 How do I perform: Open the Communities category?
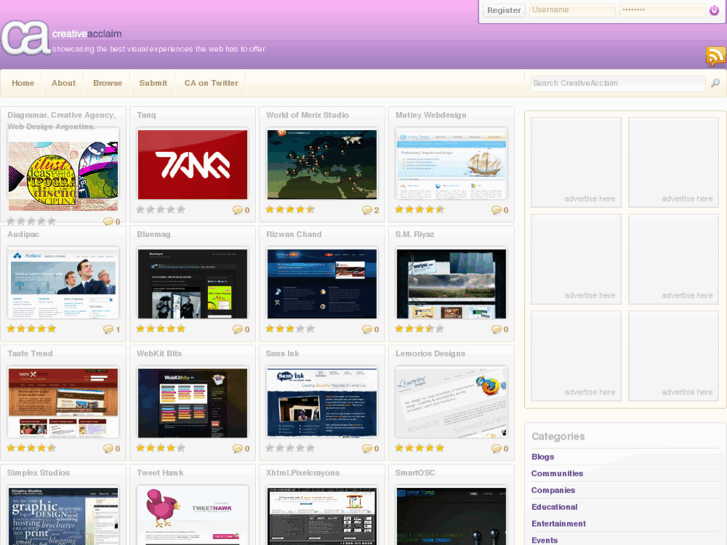click(557, 474)
